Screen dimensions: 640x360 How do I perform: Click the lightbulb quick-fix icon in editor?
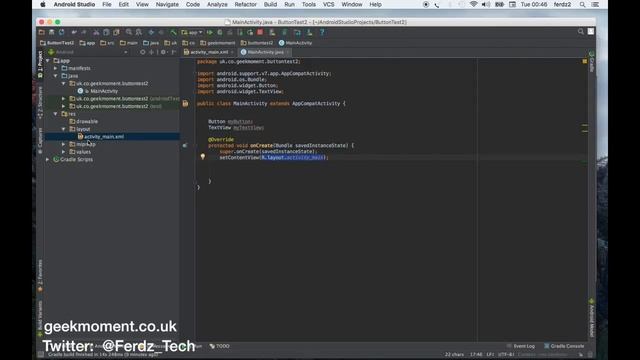coord(203,156)
